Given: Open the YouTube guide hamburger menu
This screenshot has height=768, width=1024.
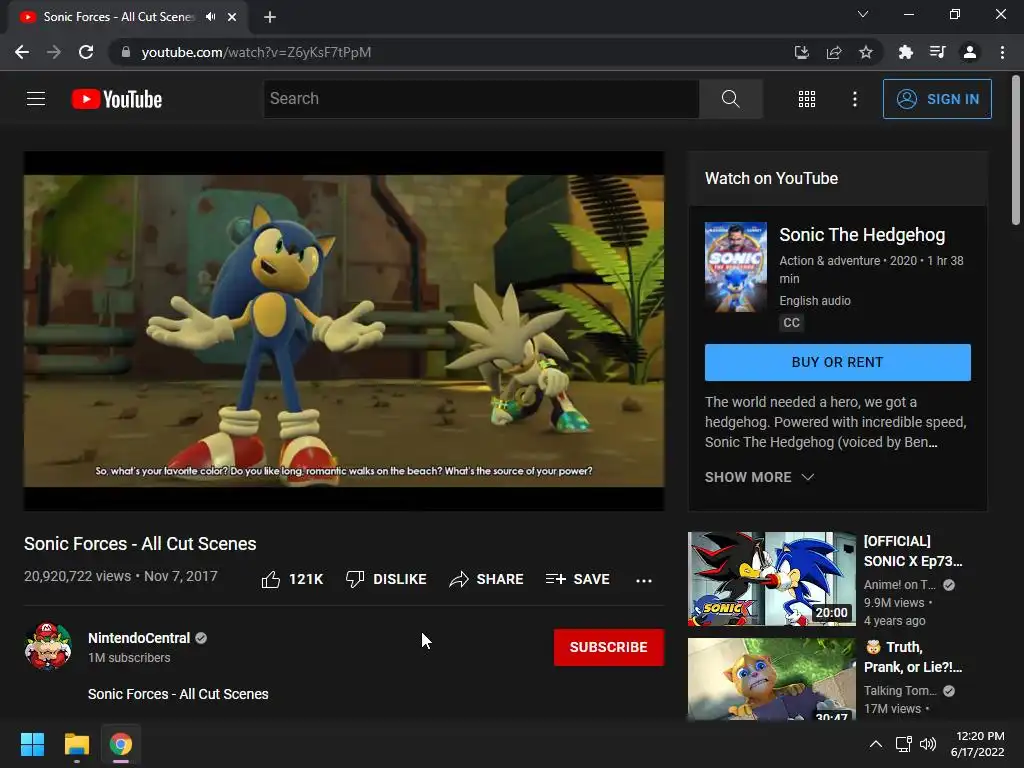Looking at the screenshot, I should tap(36, 99).
